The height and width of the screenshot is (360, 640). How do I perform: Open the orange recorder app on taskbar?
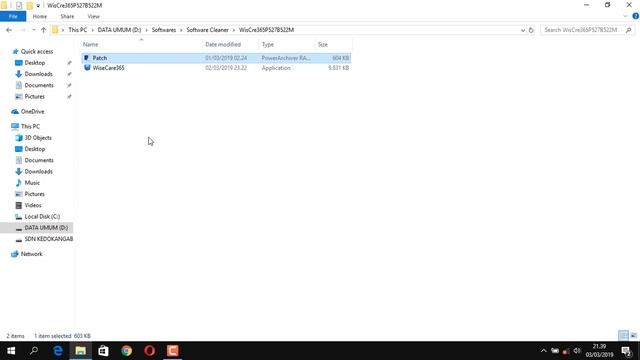[x=173, y=351]
